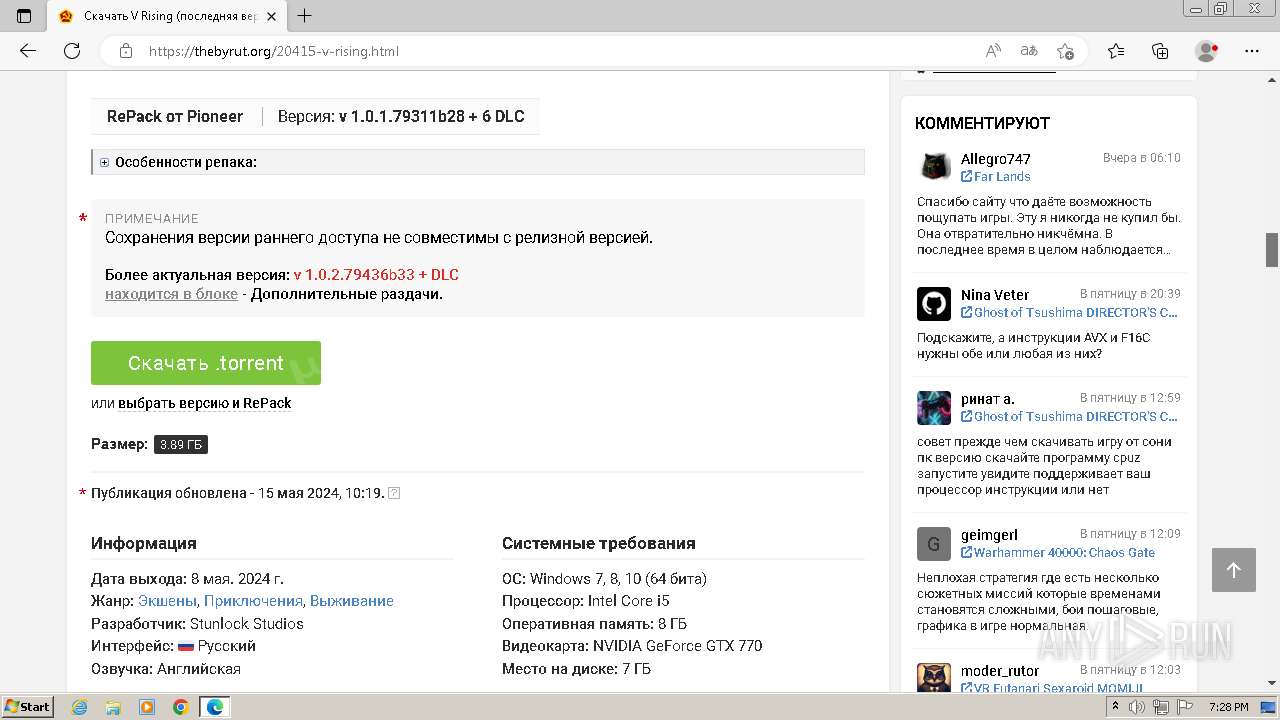Image resolution: width=1280 pixels, height=720 pixels.
Task: Show hidden tray icons arrow
Action: point(1117,707)
